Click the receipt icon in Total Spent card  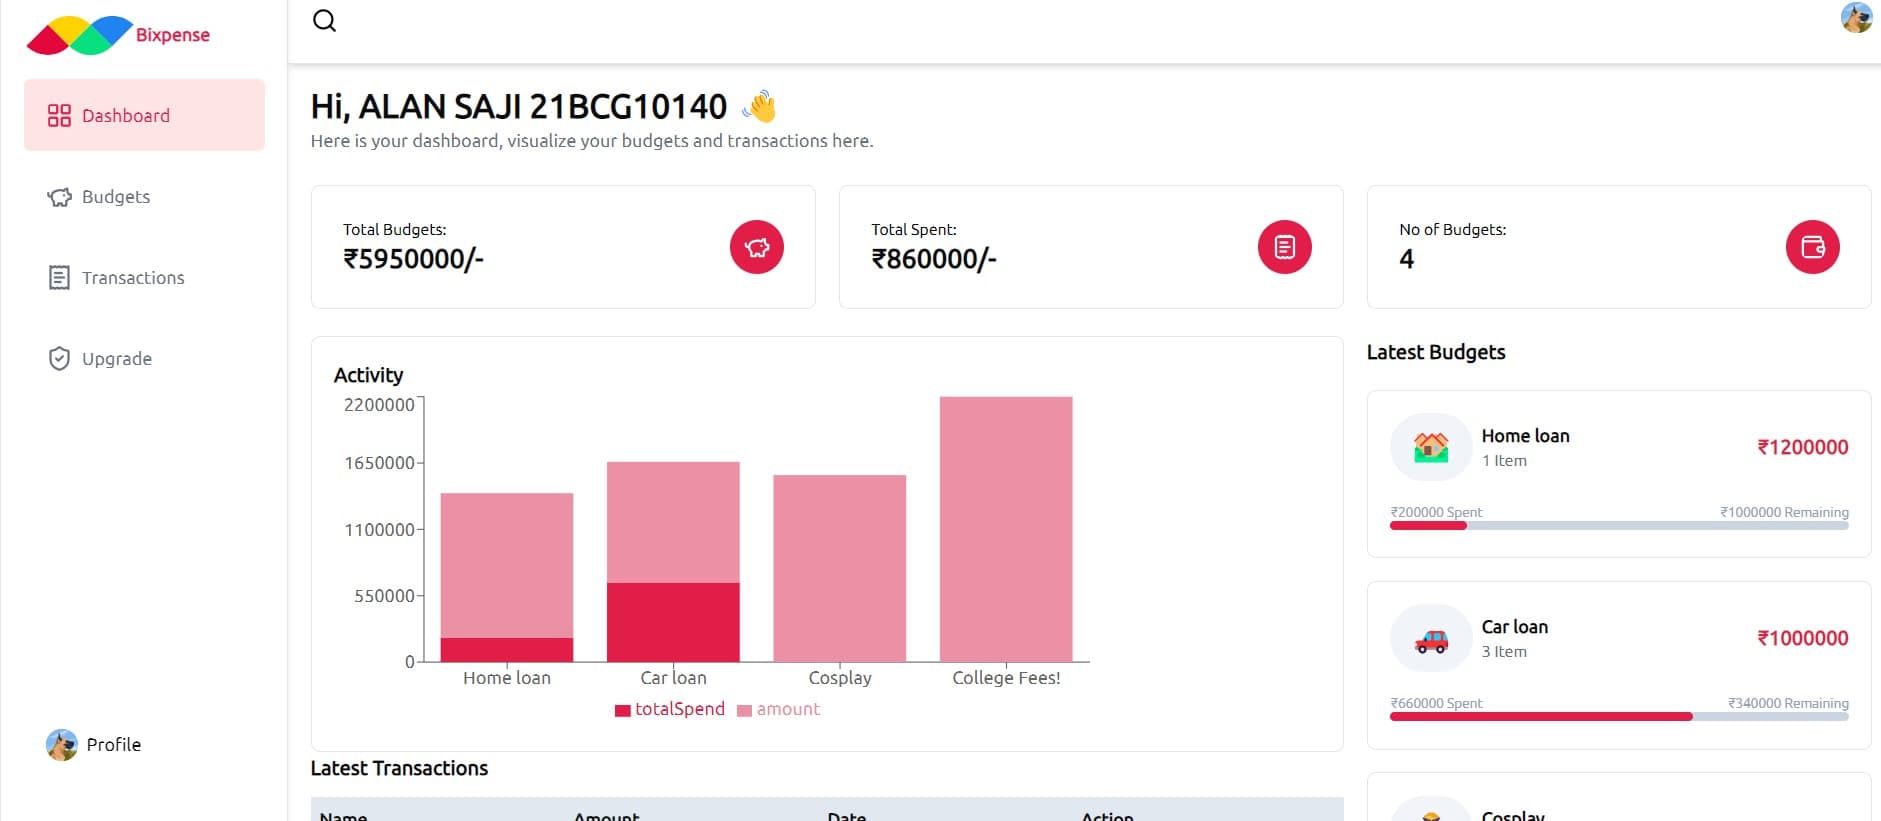click(x=1284, y=247)
